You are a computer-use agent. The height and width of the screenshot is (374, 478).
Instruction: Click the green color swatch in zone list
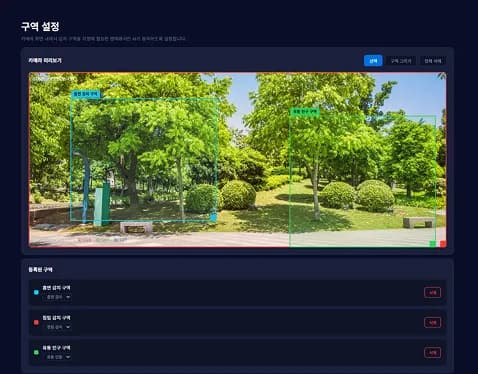pos(36,352)
